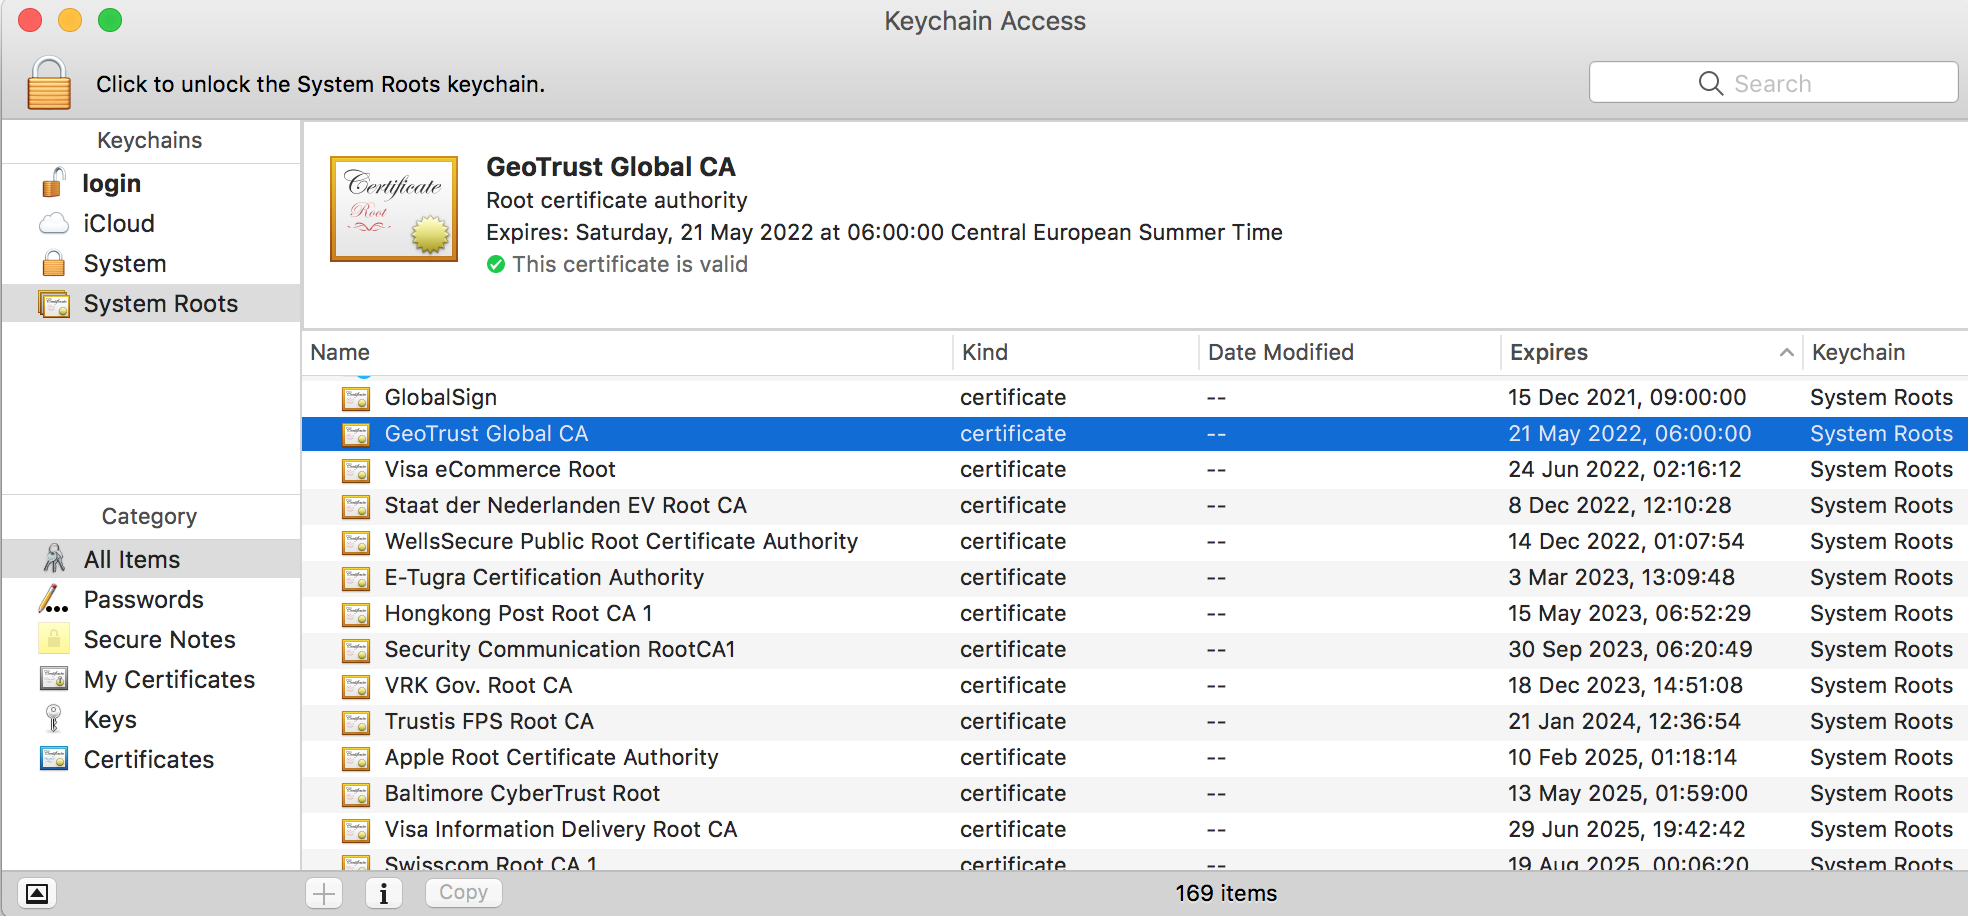This screenshot has width=1968, height=916.
Task: Click the GlobalSign certificate icon
Action: click(x=356, y=398)
